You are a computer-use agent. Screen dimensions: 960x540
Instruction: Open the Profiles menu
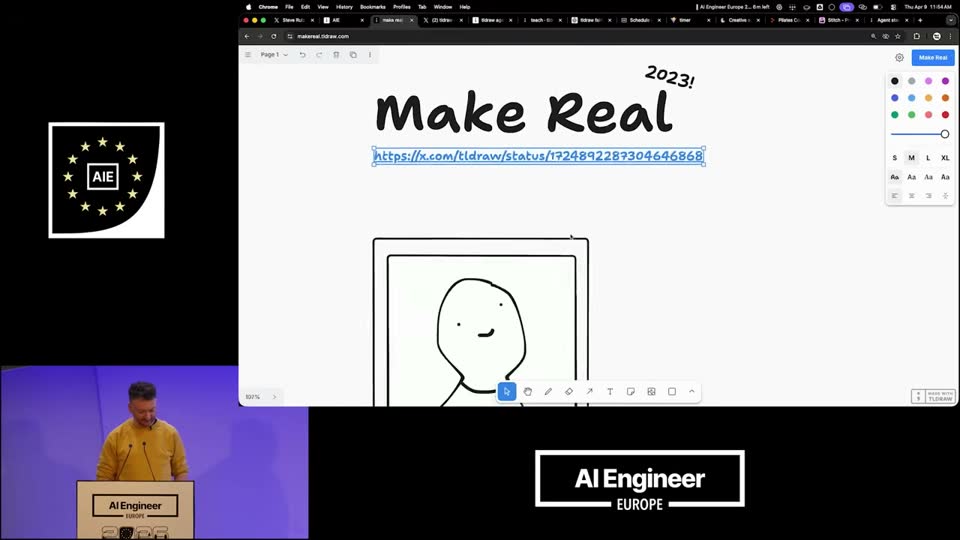402,7
